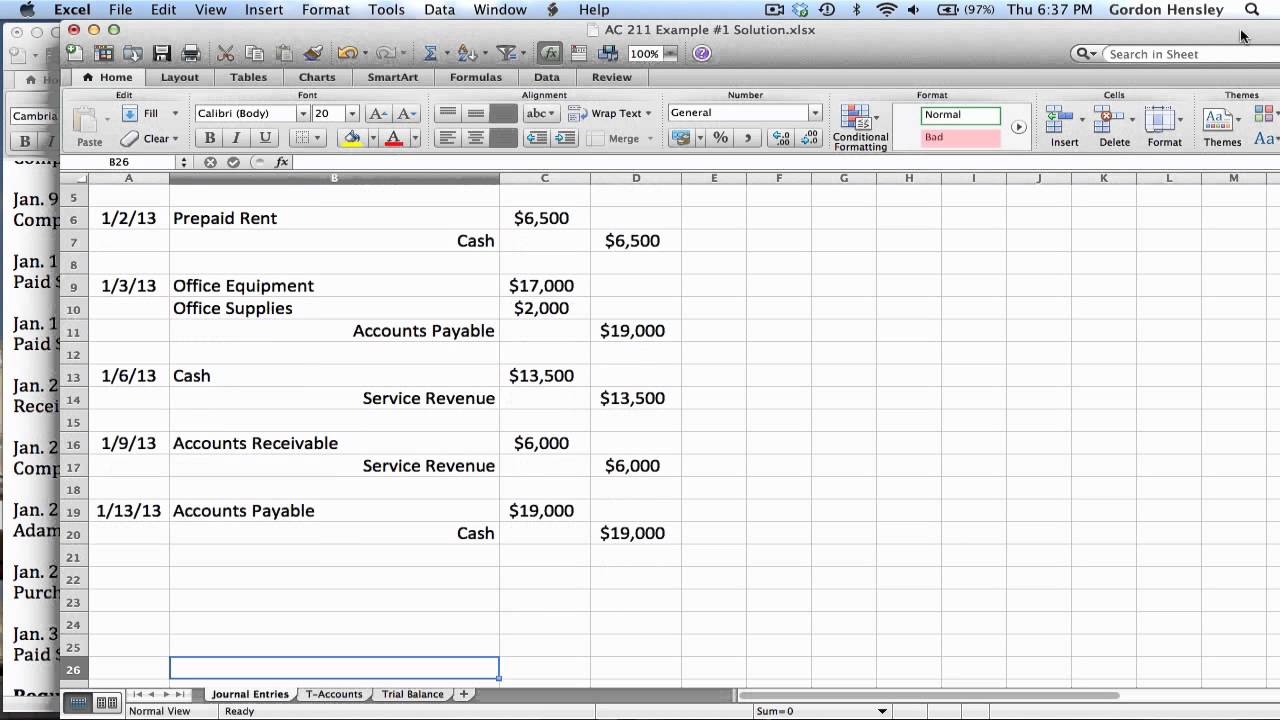The image size is (1280, 720).
Task: Toggle Underline formatting
Action: pyautogui.click(x=265, y=138)
